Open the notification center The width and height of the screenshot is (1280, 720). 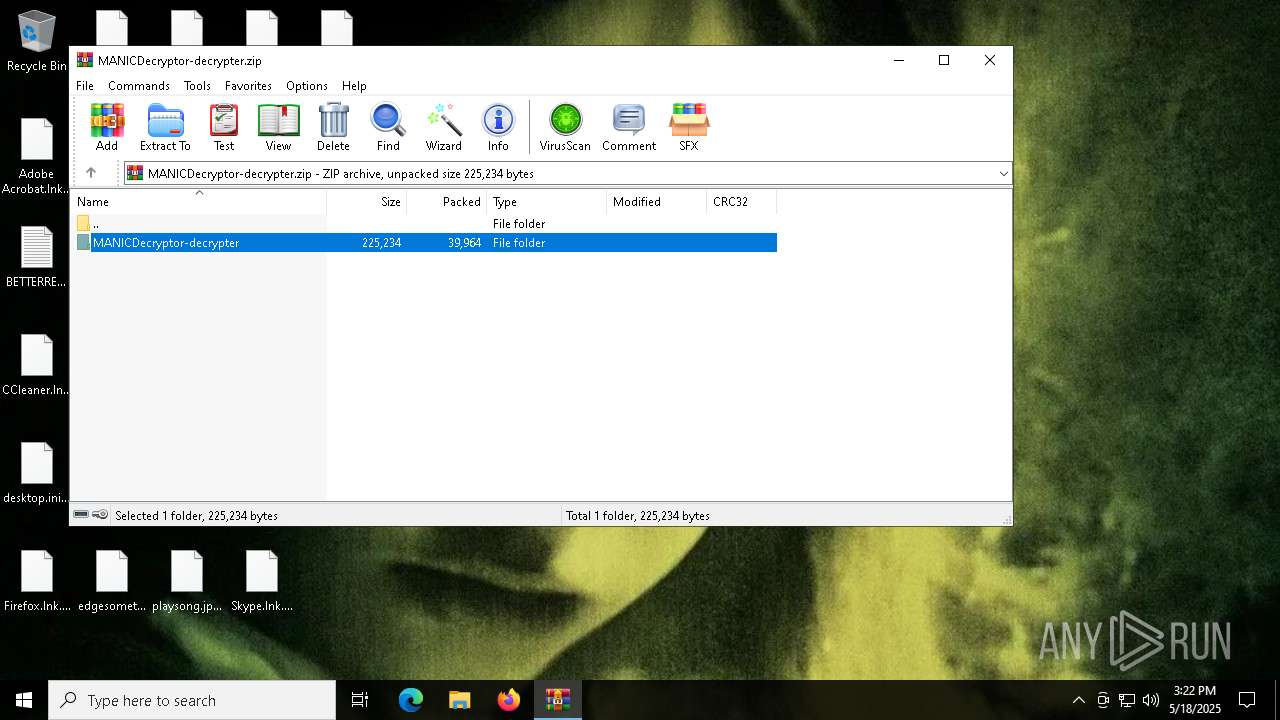(x=1247, y=700)
